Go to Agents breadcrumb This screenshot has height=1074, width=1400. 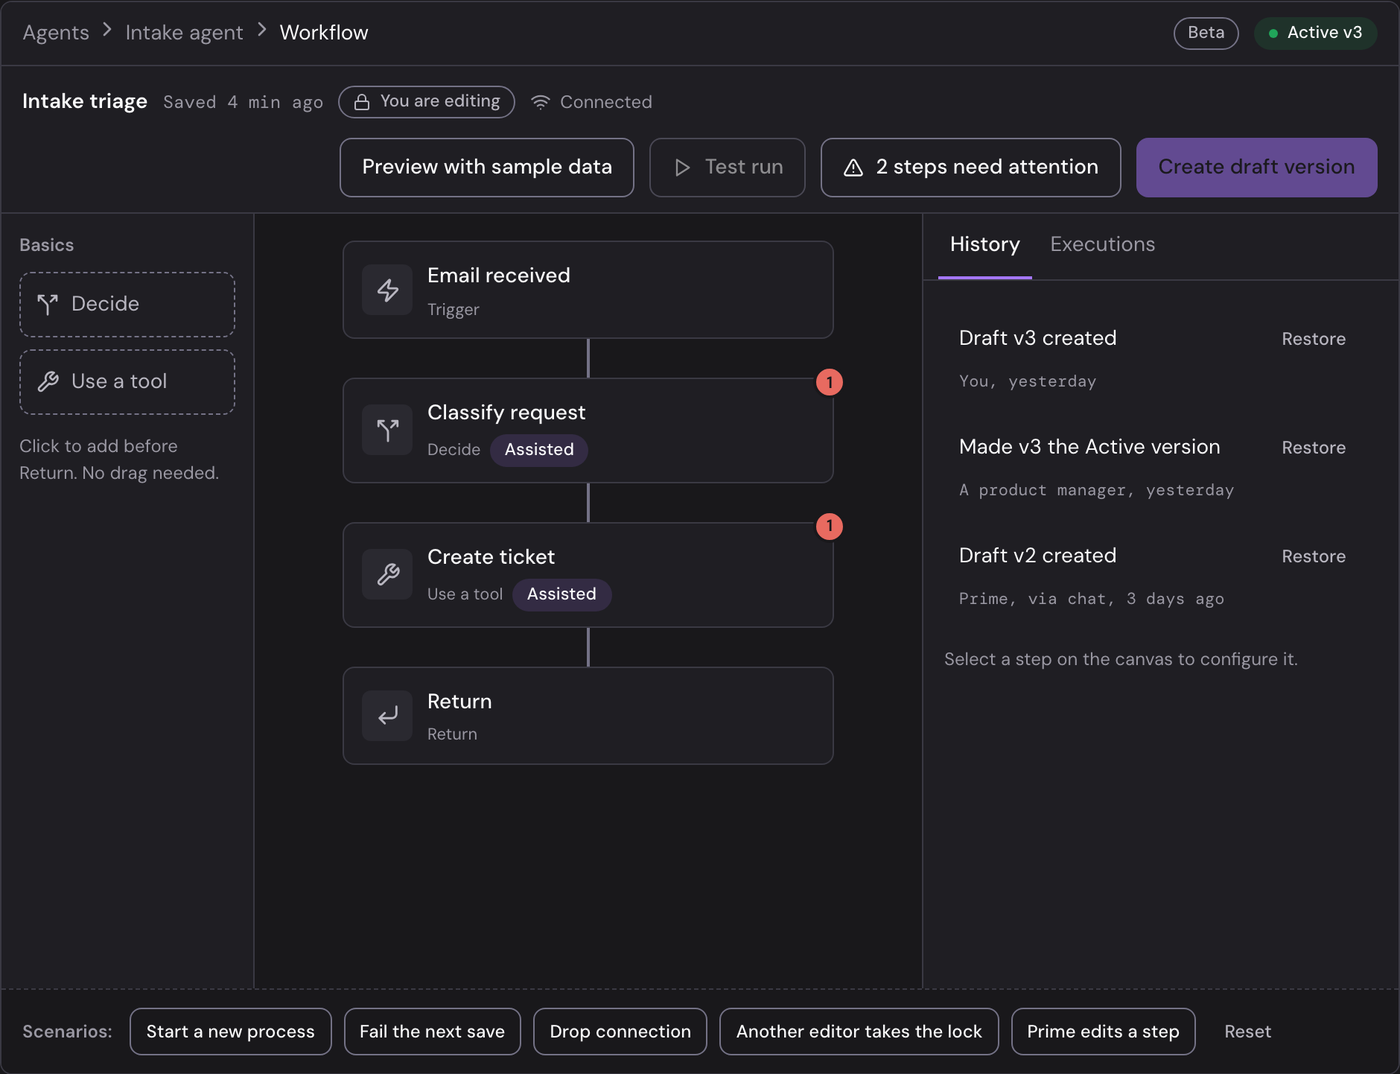56,33
